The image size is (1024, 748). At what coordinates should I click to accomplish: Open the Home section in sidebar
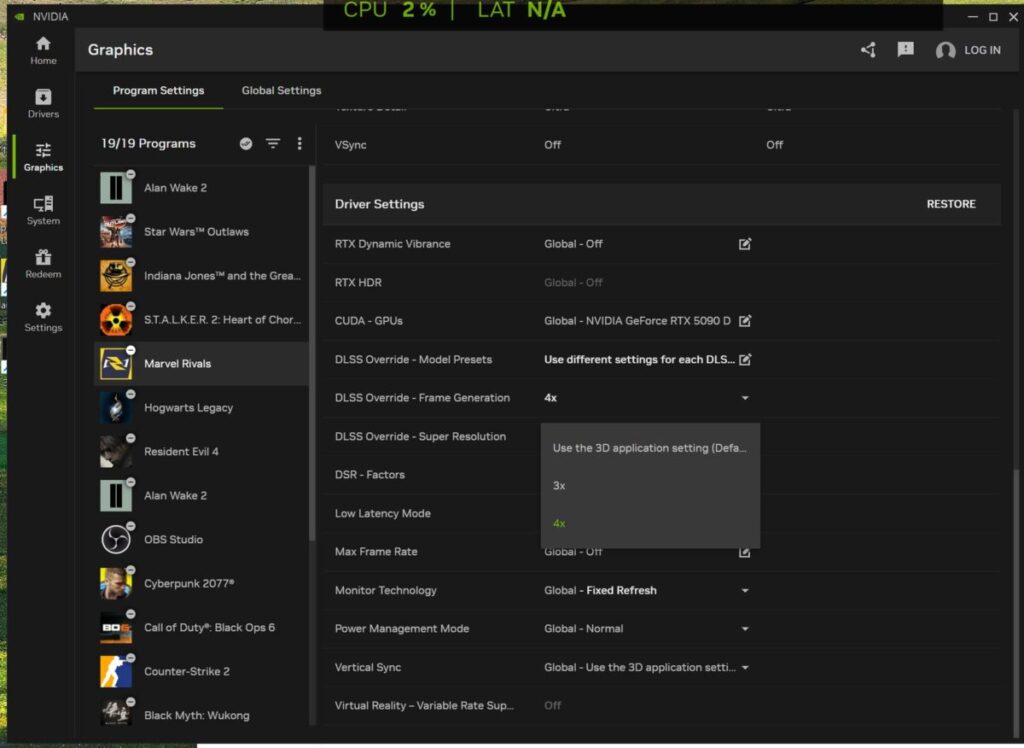[43, 50]
